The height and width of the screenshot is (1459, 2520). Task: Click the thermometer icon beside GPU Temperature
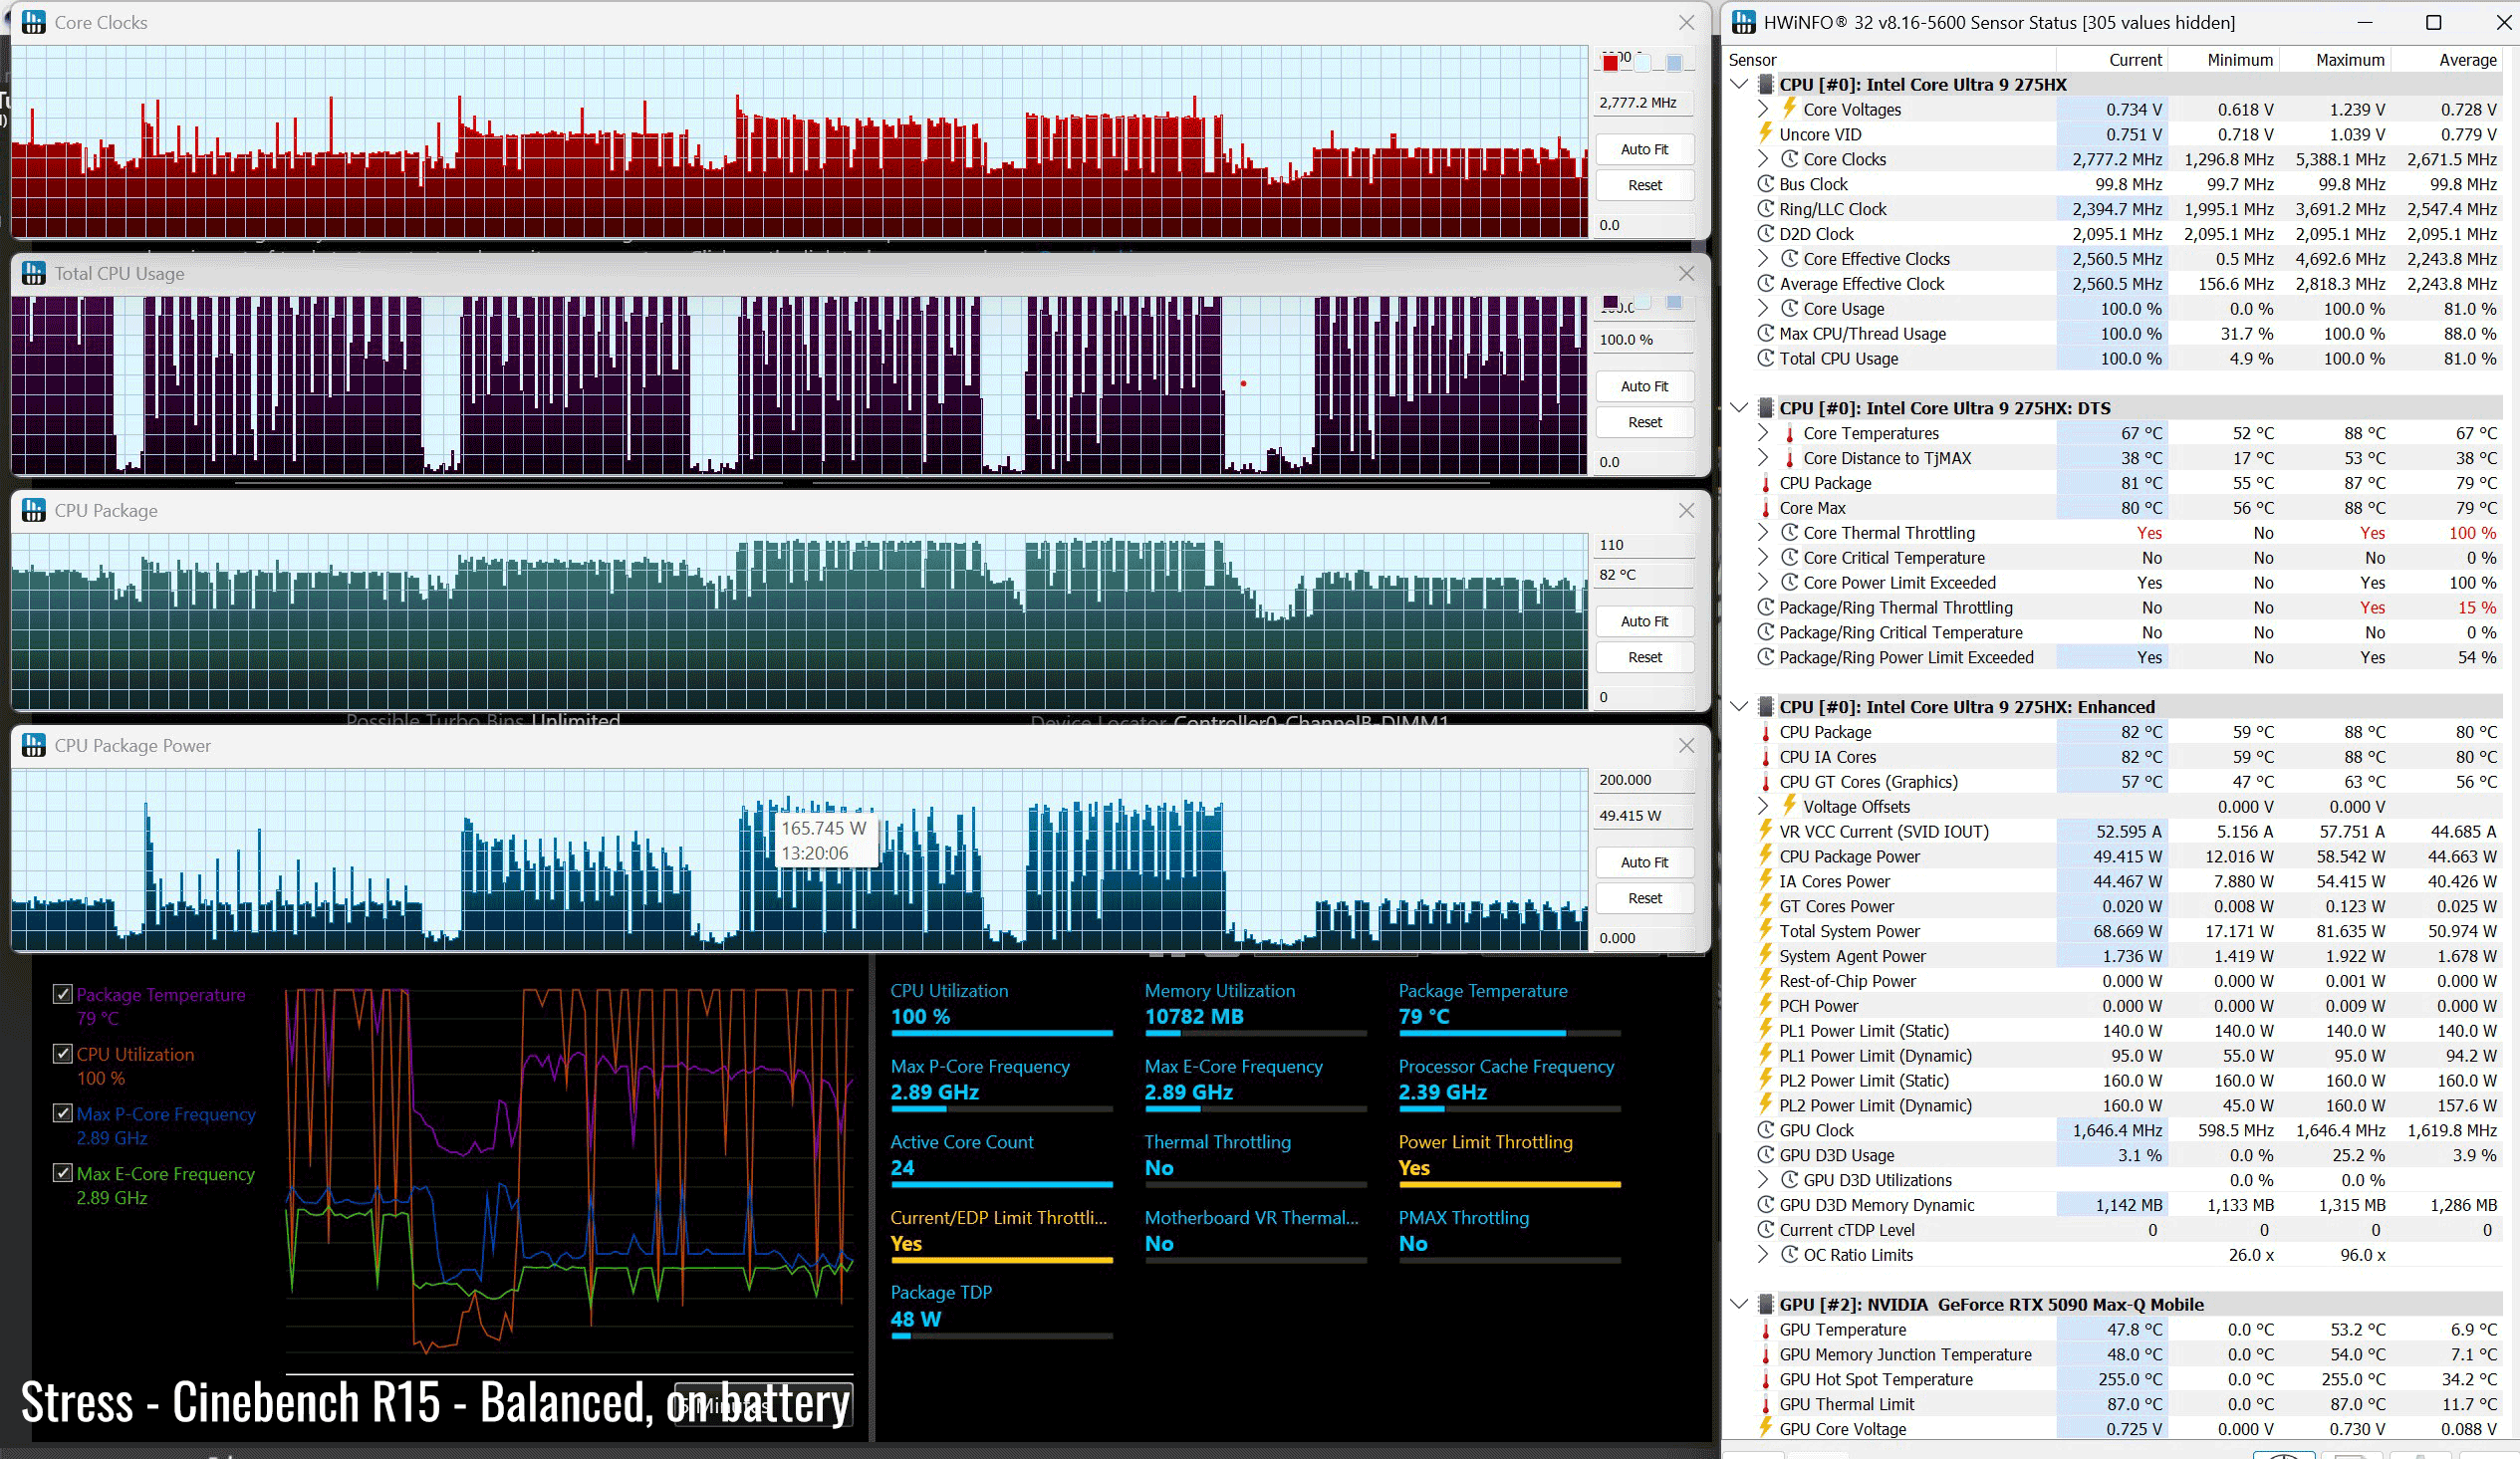coord(1766,1329)
